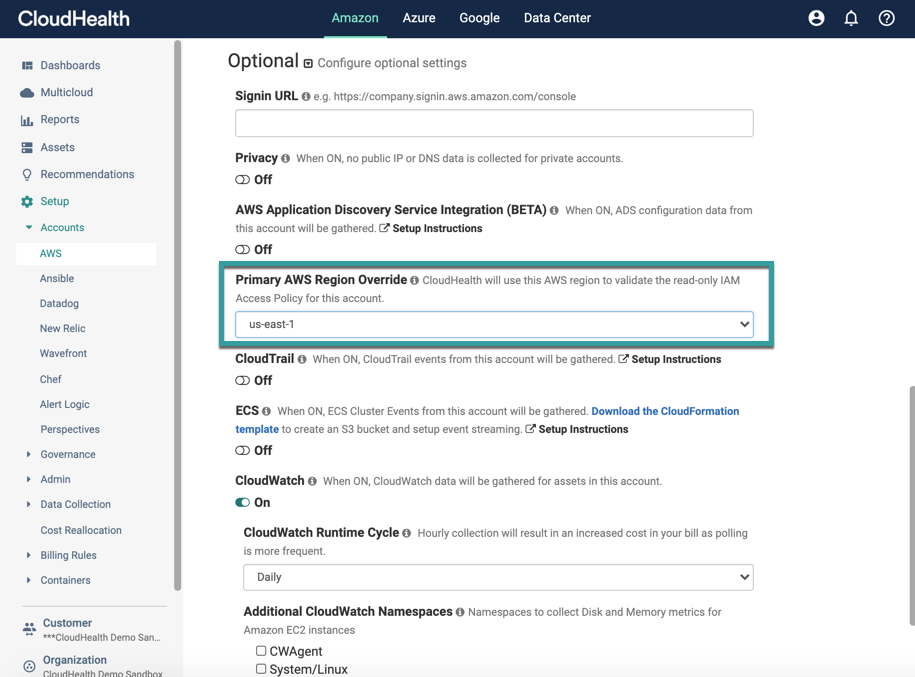The image size is (915, 677).
Task: Open Perspectives in the sidebar
Action: (70, 429)
